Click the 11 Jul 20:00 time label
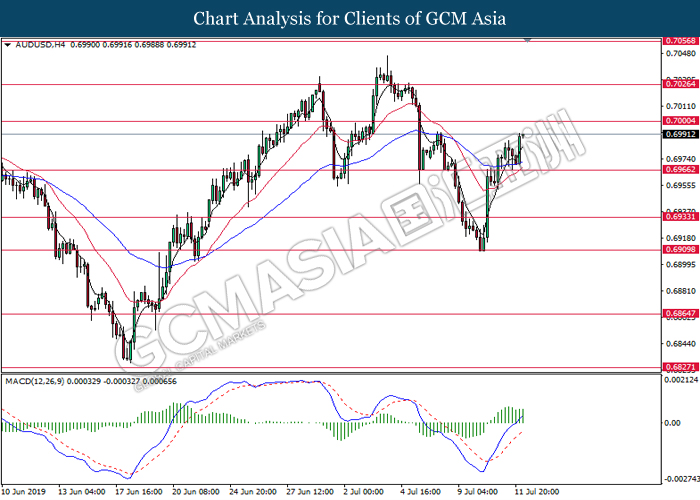 [x=536, y=492]
